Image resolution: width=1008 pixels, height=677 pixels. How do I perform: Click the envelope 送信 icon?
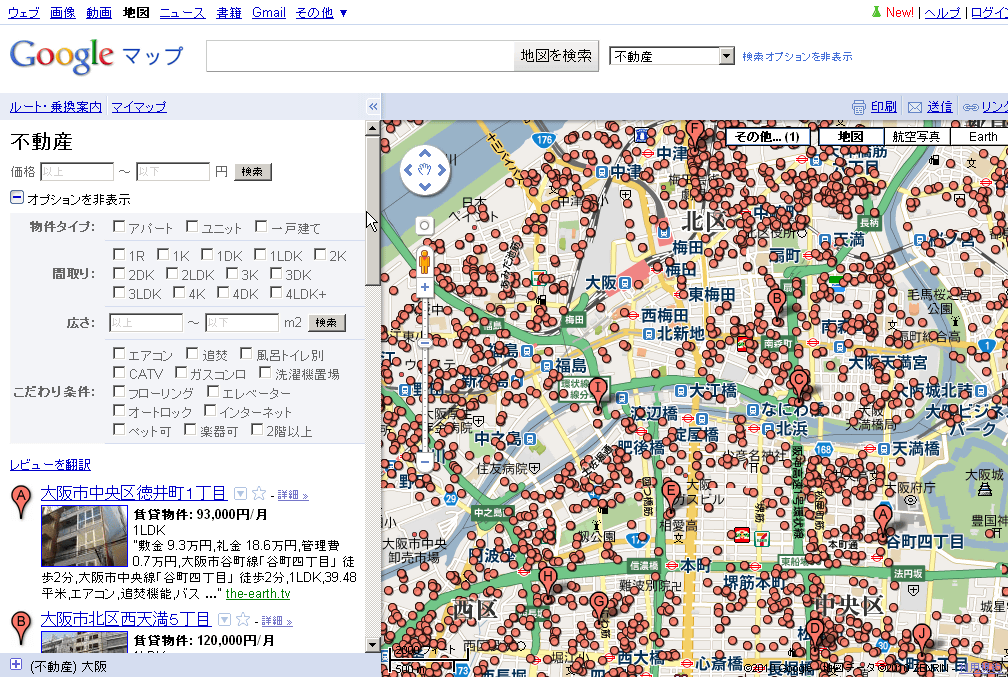click(914, 107)
